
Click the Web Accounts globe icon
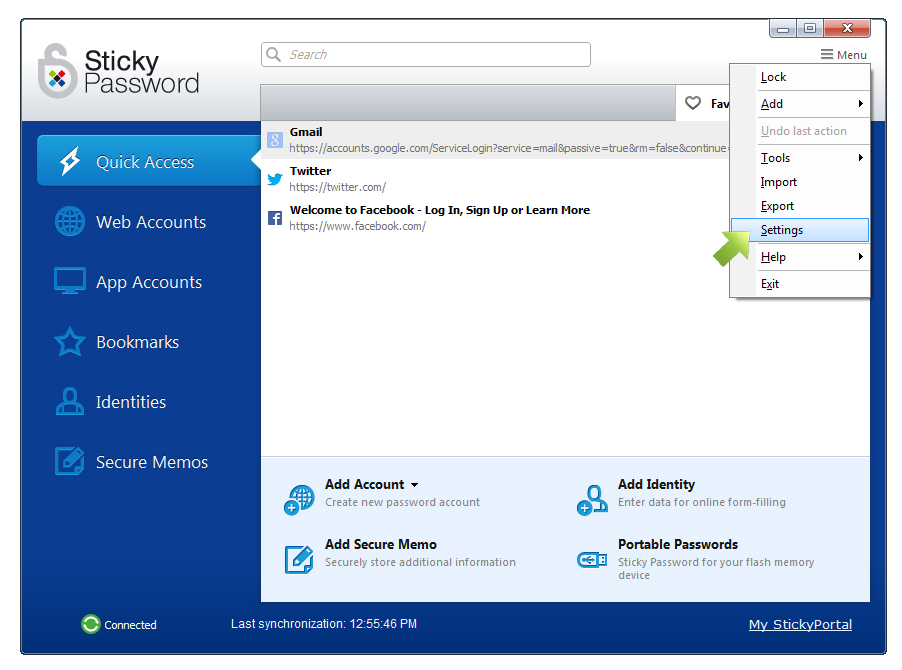(x=70, y=221)
